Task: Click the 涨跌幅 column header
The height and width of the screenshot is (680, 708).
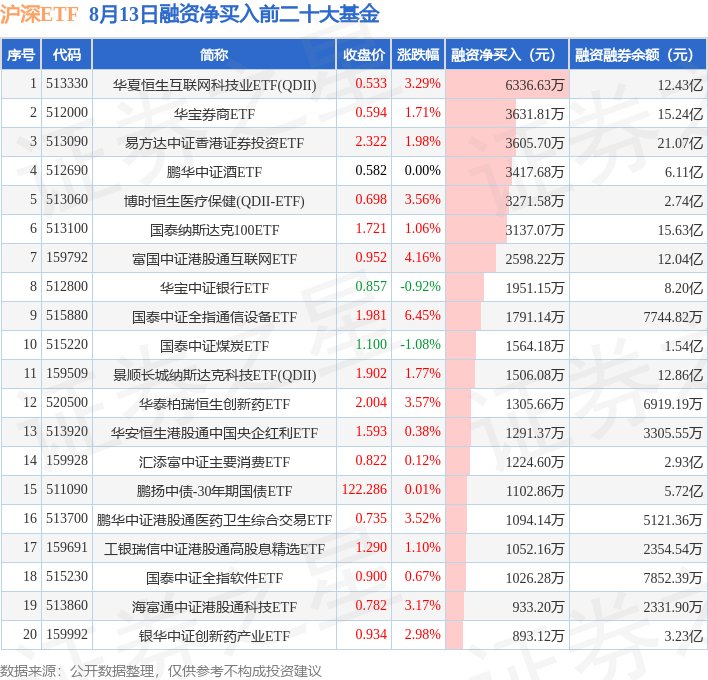Action: 418,55
